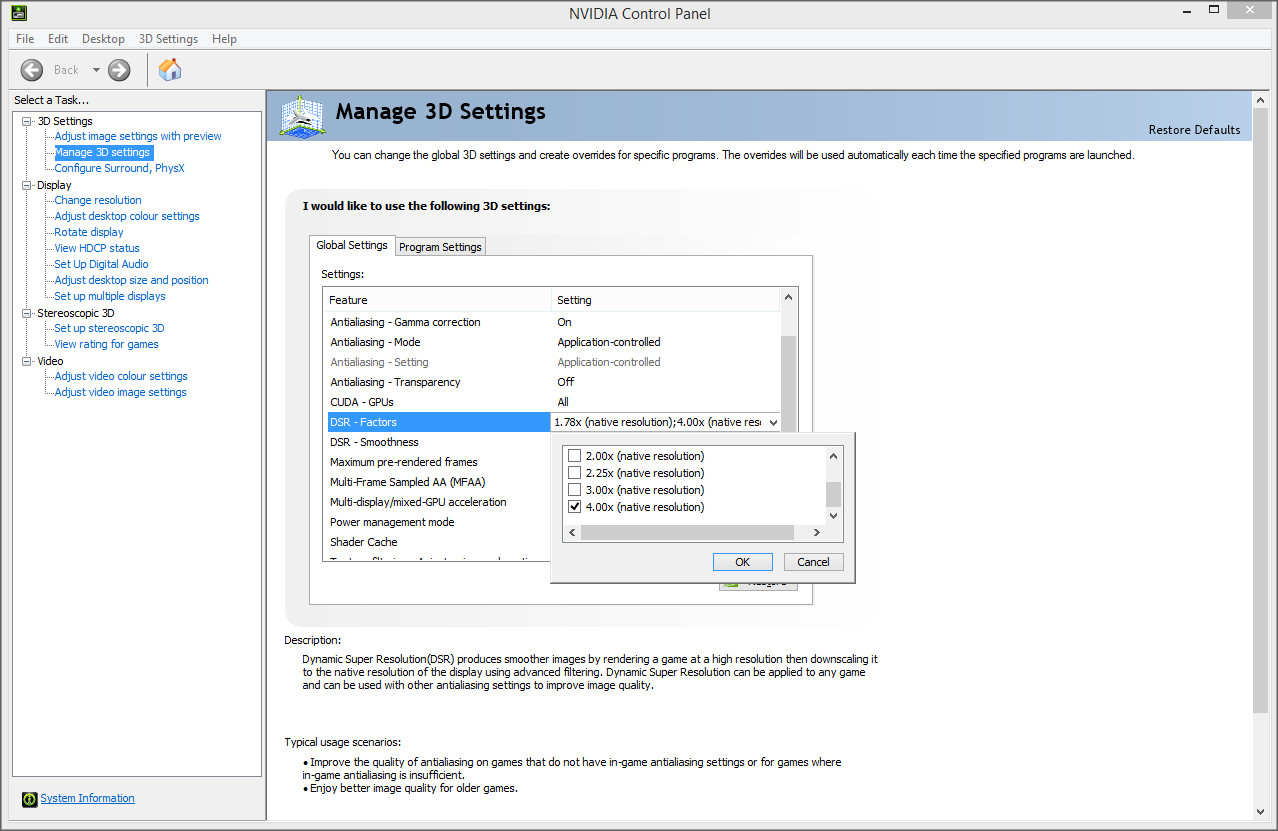Image resolution: width=1278 pixels, height=831 pixels.
Task: Open Adjust desktop size and position
Action: [x=131, y=280]
